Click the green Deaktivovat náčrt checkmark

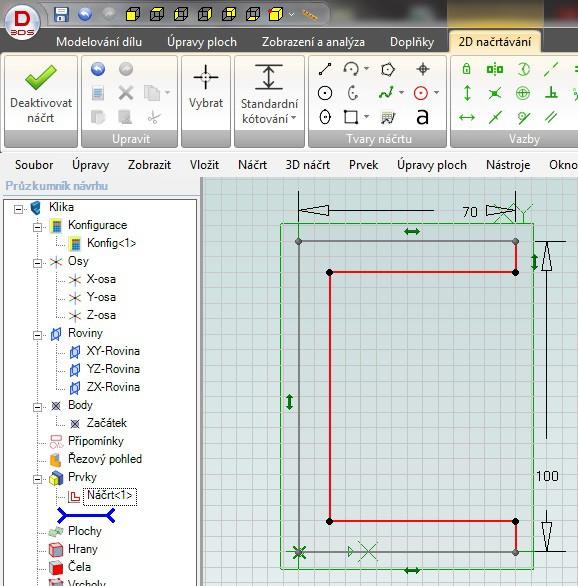pos(41,77)
